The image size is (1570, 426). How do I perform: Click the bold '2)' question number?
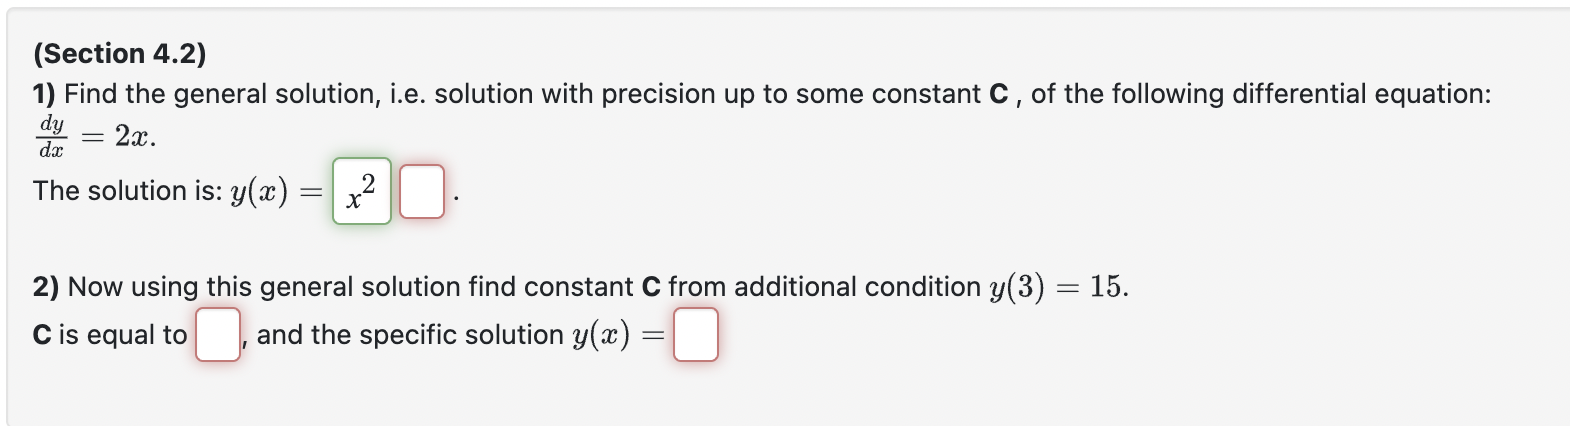(46, 287)
